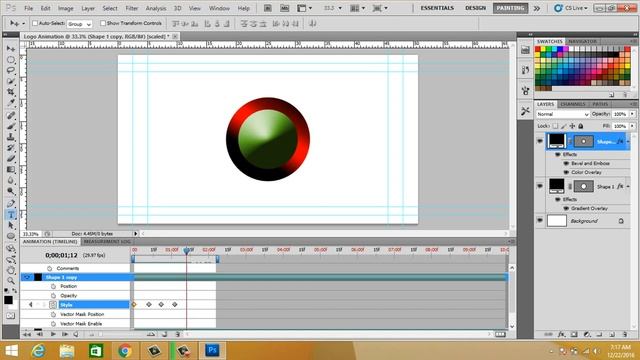Screen dimensions: 640x360
Task: Select the Elliptical Marquee tool
Action: (x=11, y=60)
